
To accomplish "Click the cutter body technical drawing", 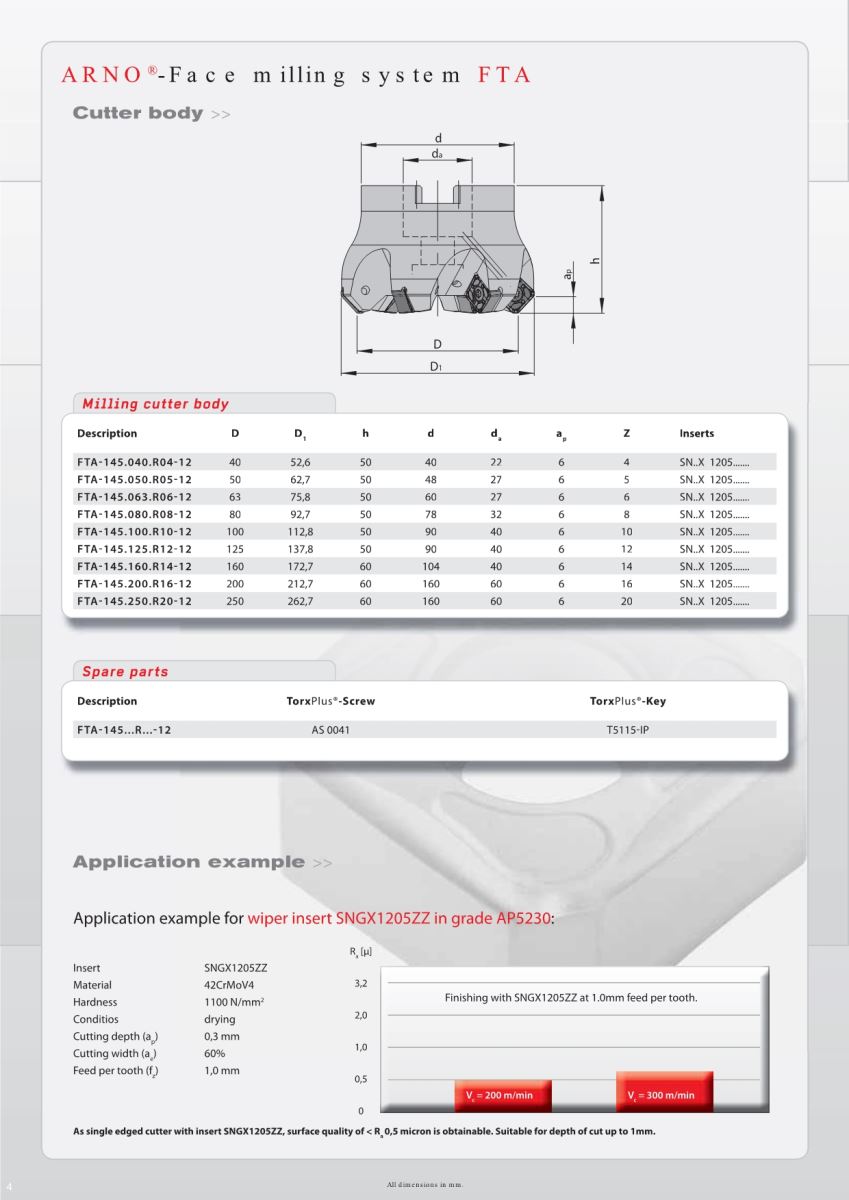I will pyautogui.click(x=473, y=255).
